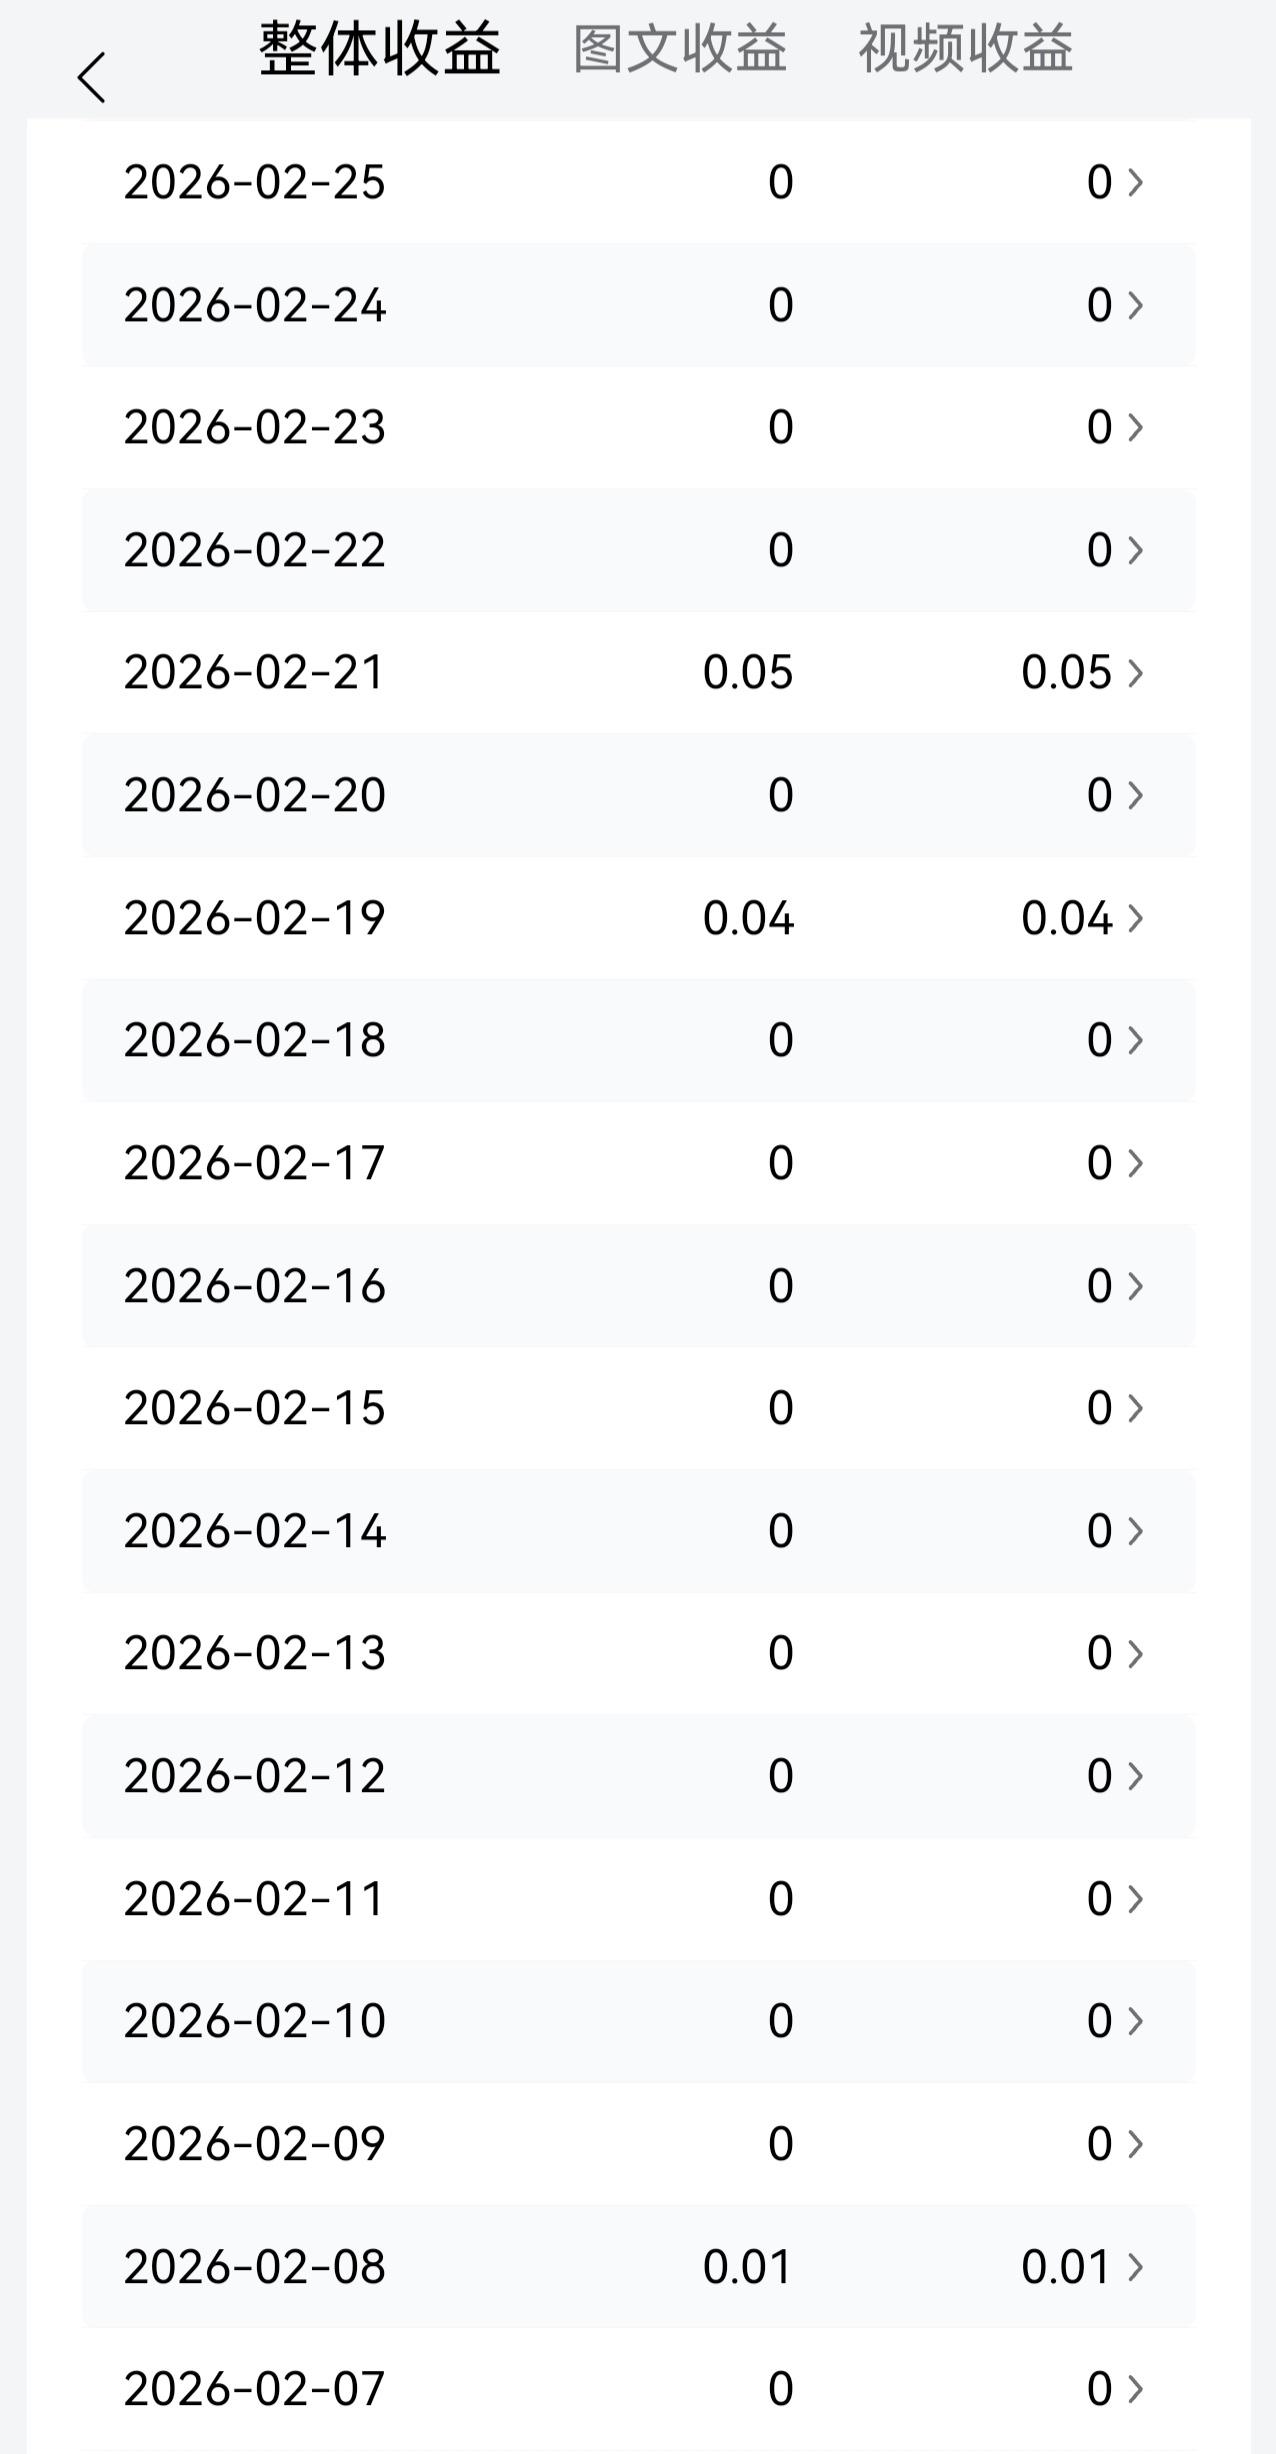Expand the 2026-02-24 row chevron
This screenshot has height=2454, width=1276.
click(1135, 305)
